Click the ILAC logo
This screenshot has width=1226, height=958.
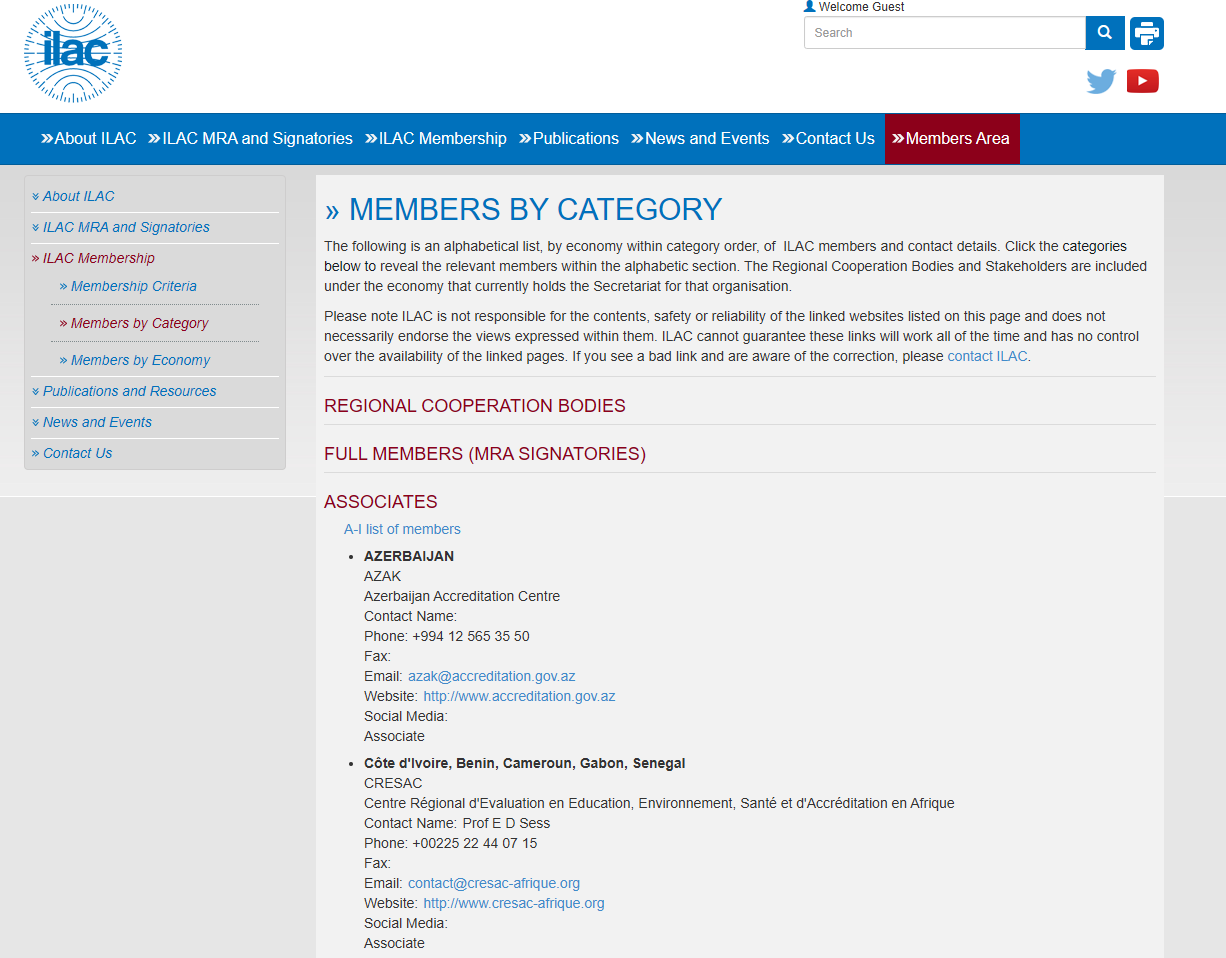73,53
